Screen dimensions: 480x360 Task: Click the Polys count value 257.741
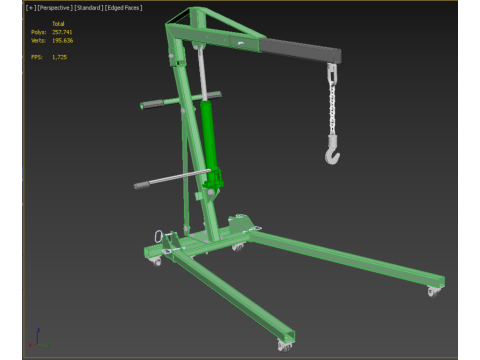(62, 32)
